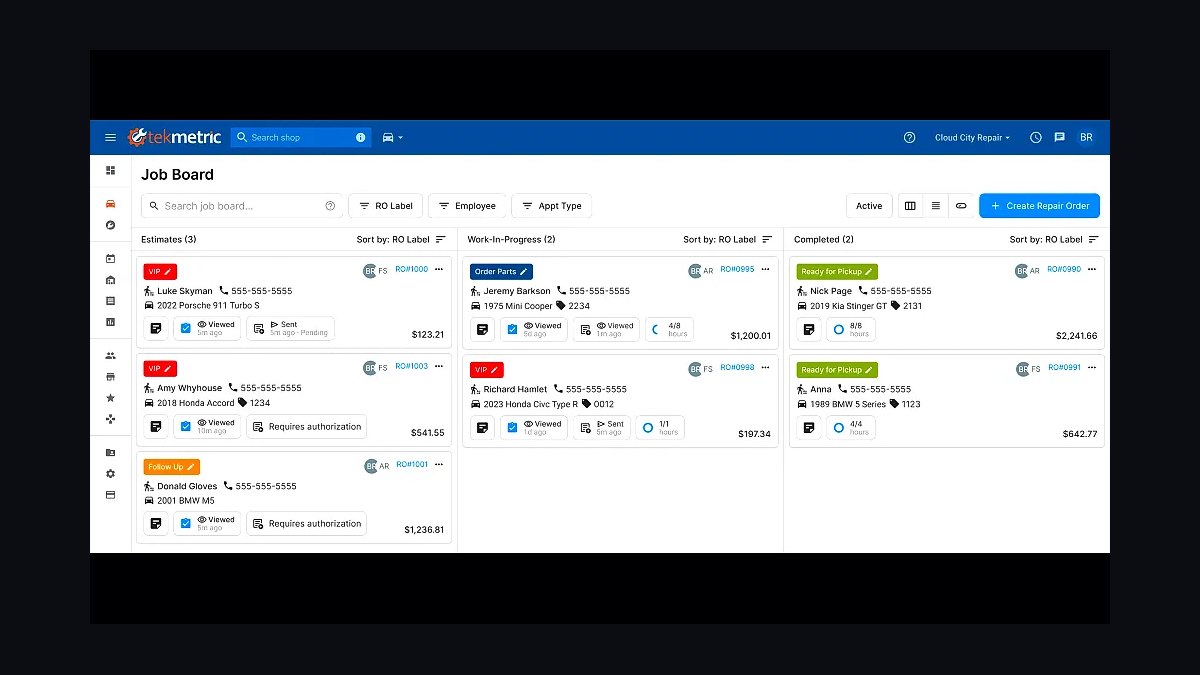Open Employee filter
The height and width of the screenshot is (675, 1200).
(467, 206)
